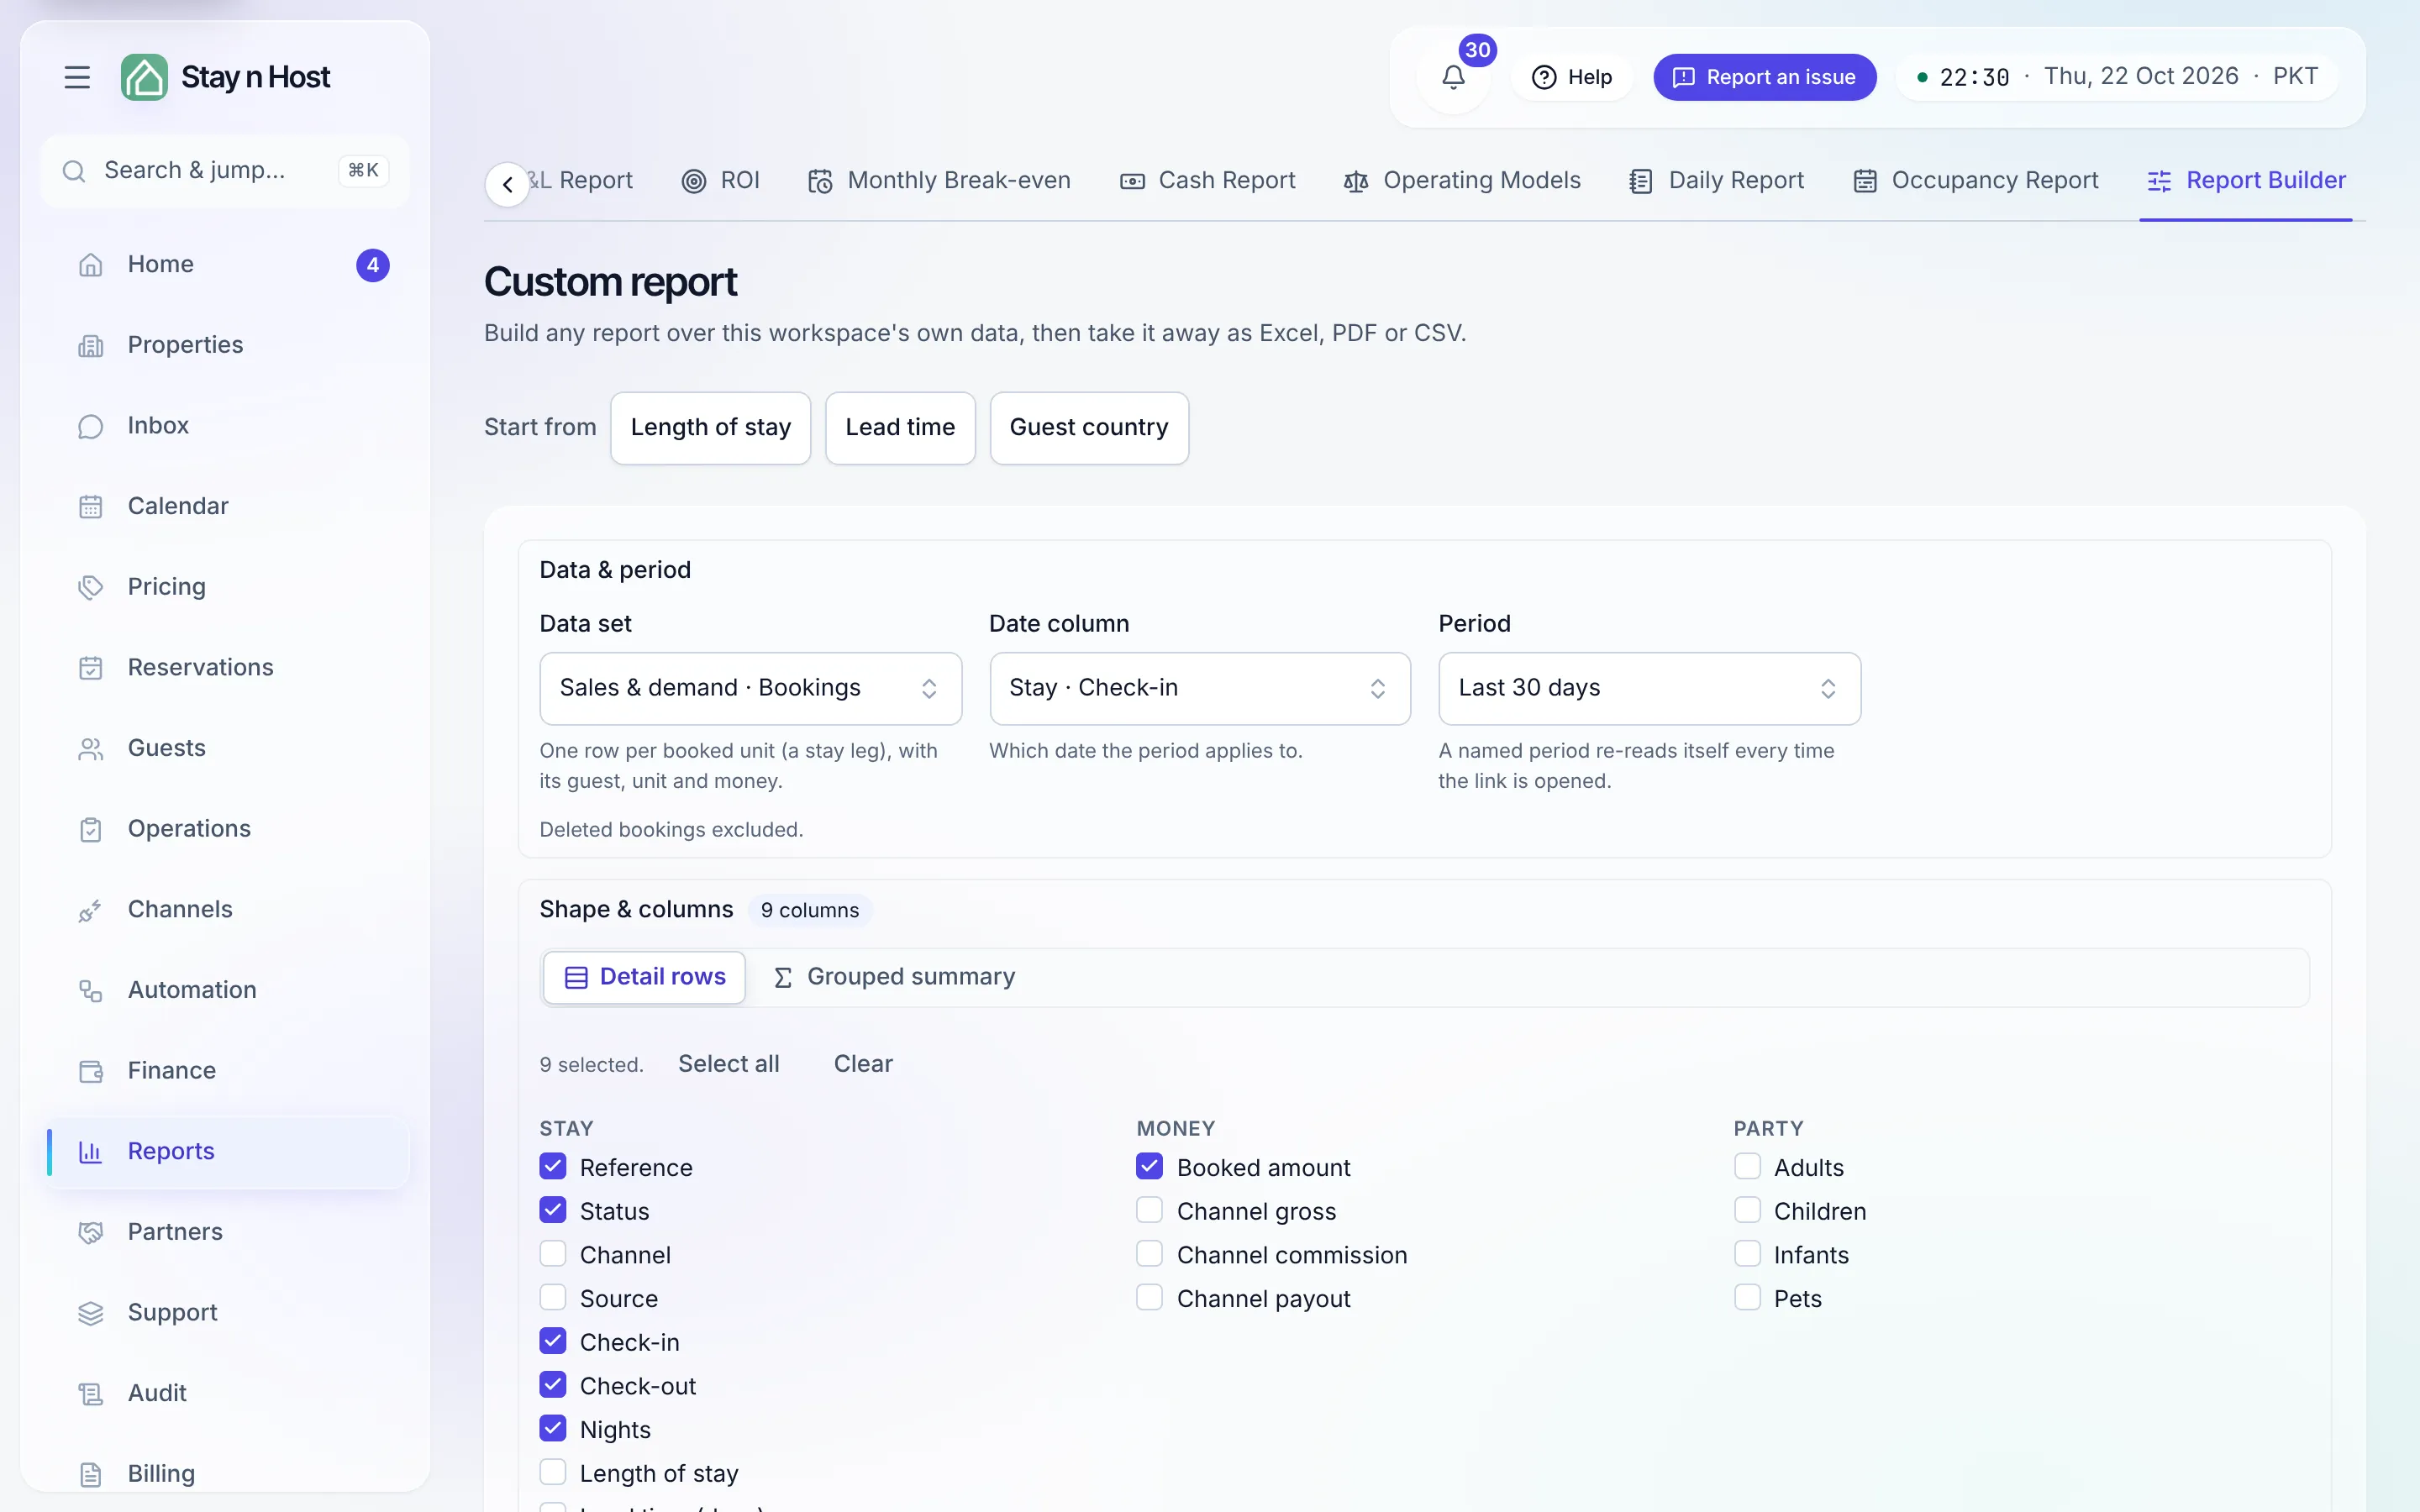Tick the Pets column checkbox
The height and width of the screenshot is (1512, 2420).
1747,1297
